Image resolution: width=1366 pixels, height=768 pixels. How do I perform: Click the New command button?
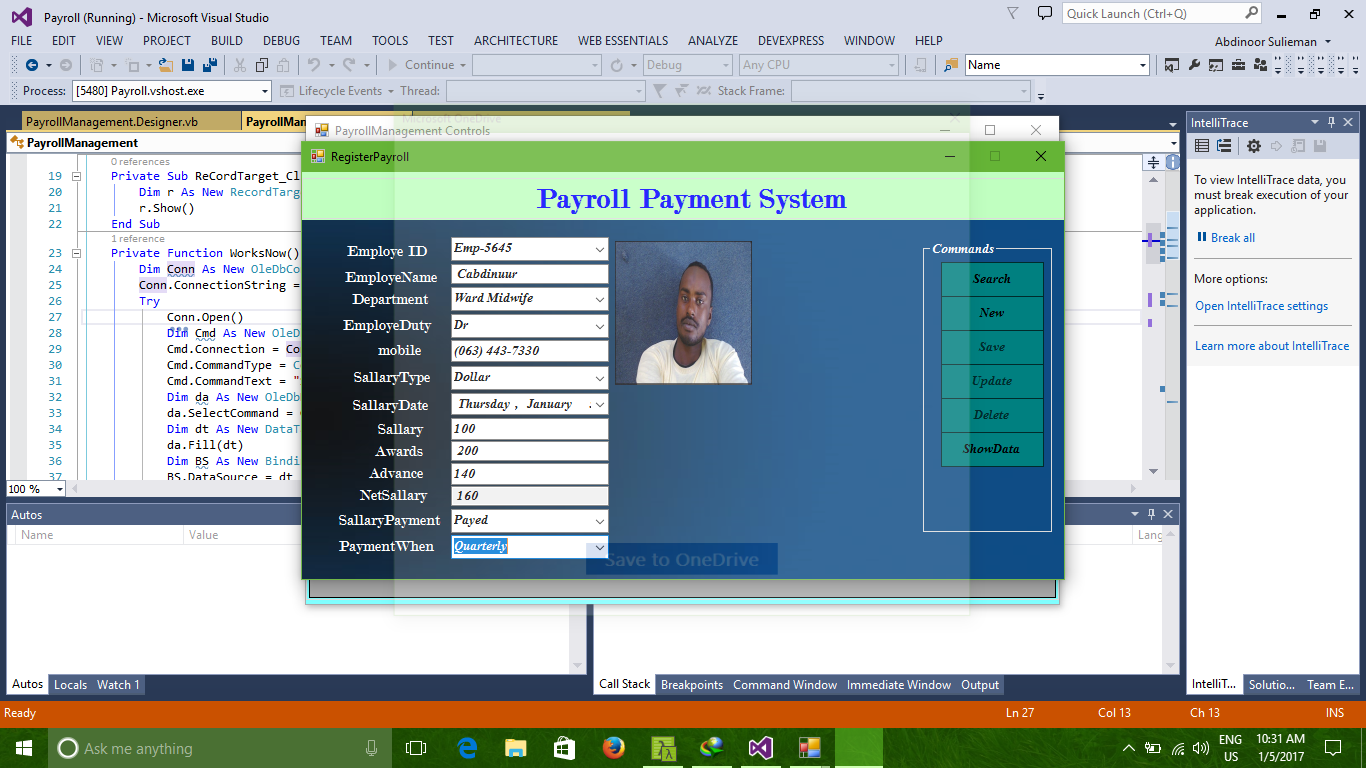tap(992, 313)
